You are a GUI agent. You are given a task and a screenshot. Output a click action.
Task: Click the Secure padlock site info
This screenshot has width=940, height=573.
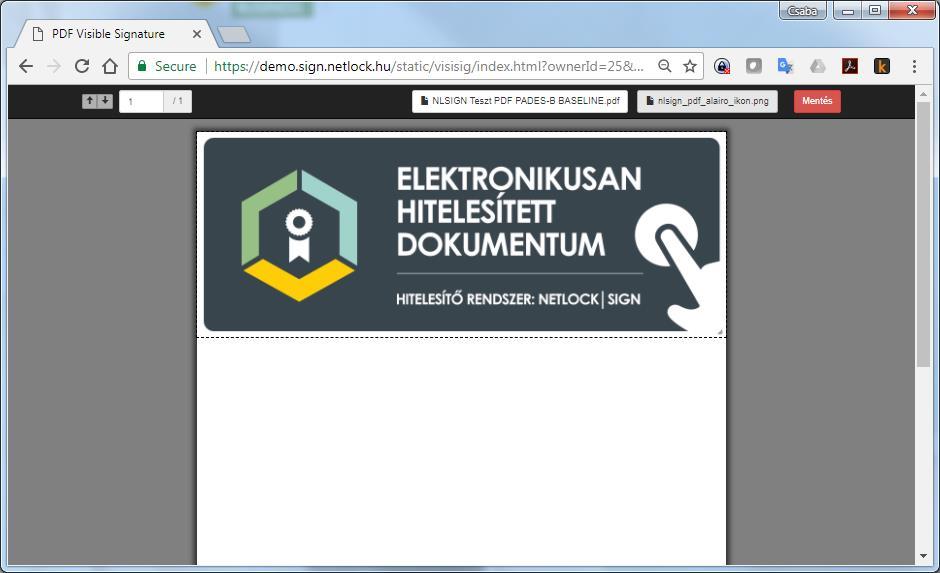pos(167,66)
